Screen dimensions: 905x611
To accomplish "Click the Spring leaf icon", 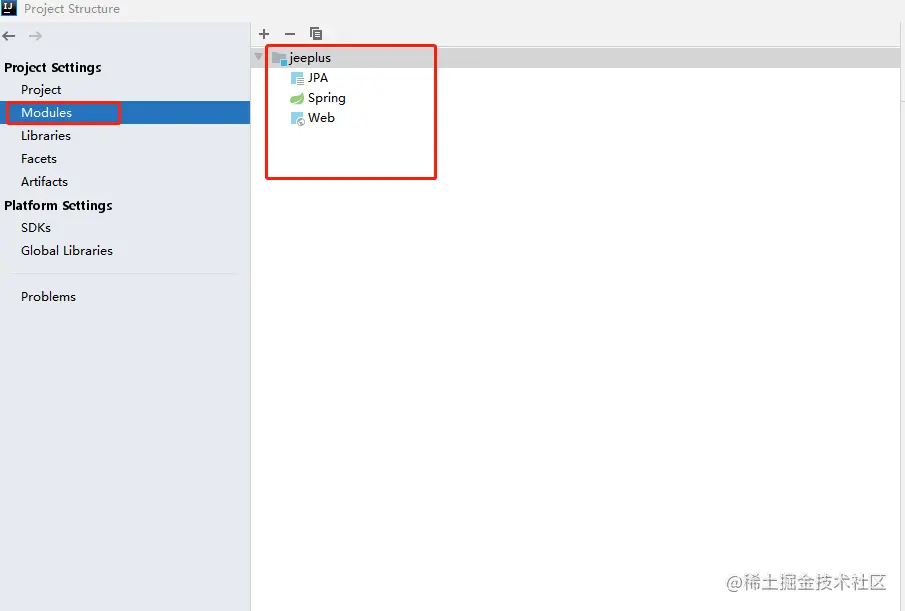I will (x=297, y=98).
